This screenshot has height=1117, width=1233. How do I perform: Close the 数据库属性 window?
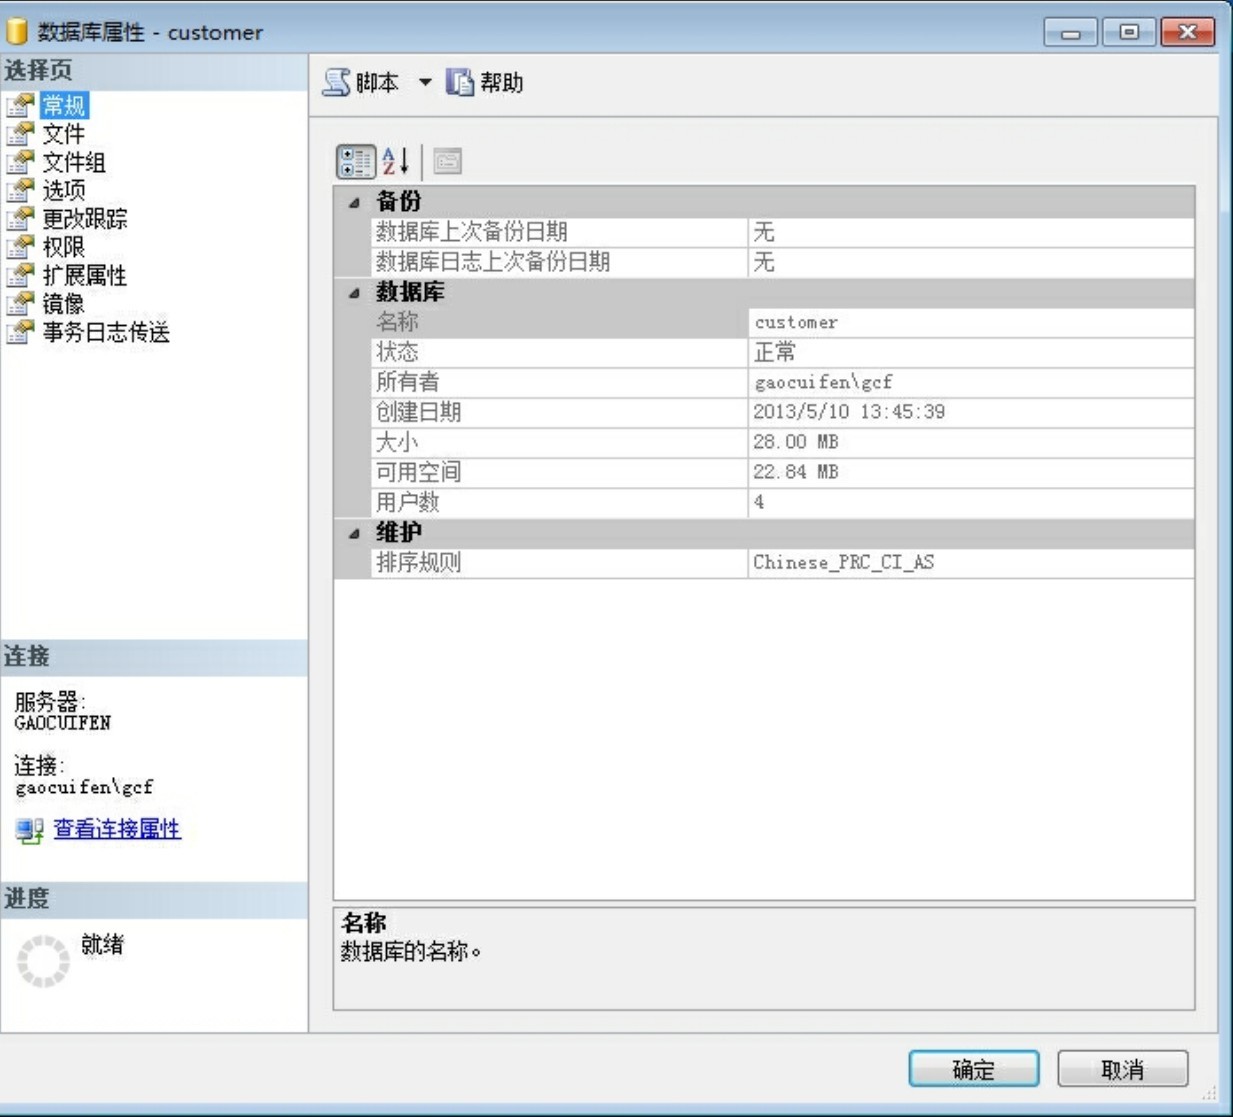1188,32
